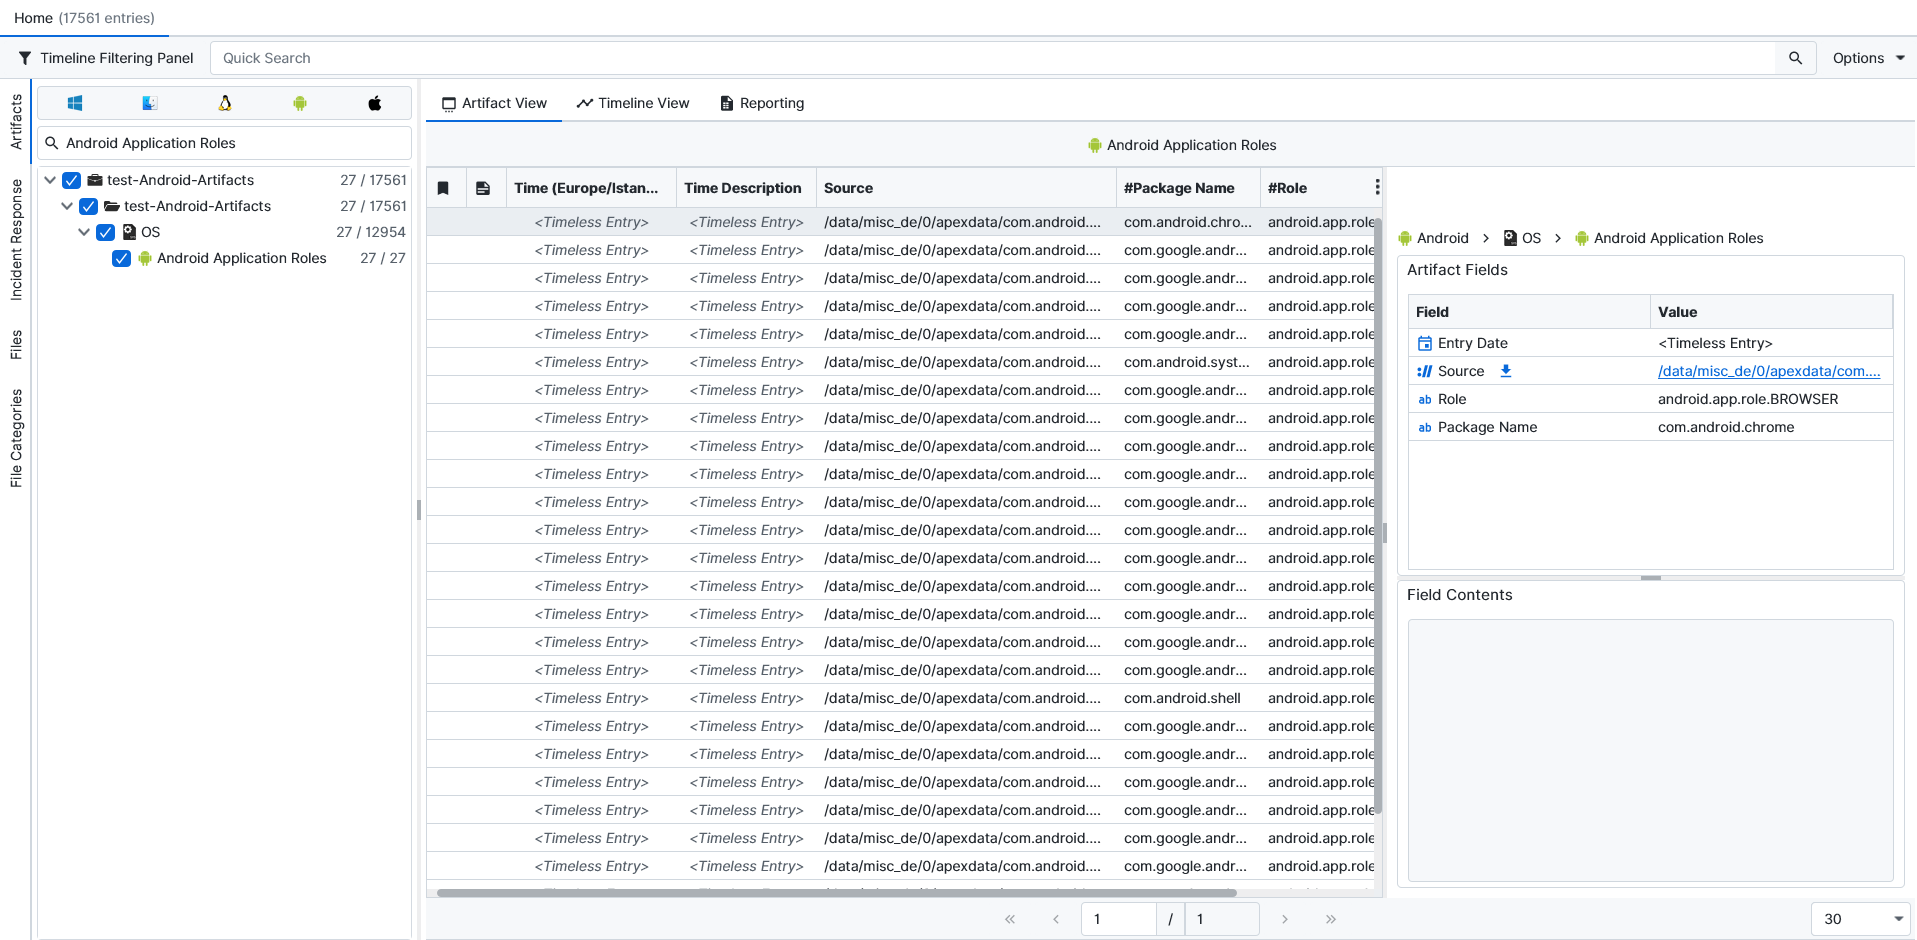Screen dimensions: 1917x940
Task: Filter artifacts by Windows platform icon
Action: click(75, 103)
